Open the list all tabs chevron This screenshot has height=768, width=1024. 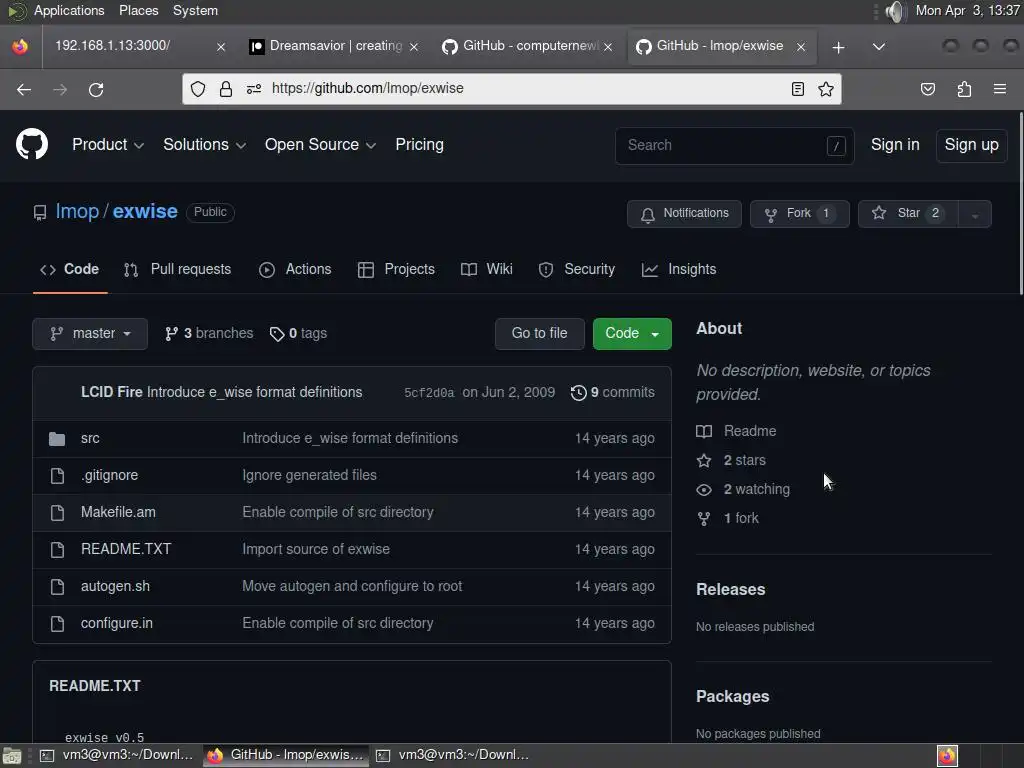tap(879, 46)
